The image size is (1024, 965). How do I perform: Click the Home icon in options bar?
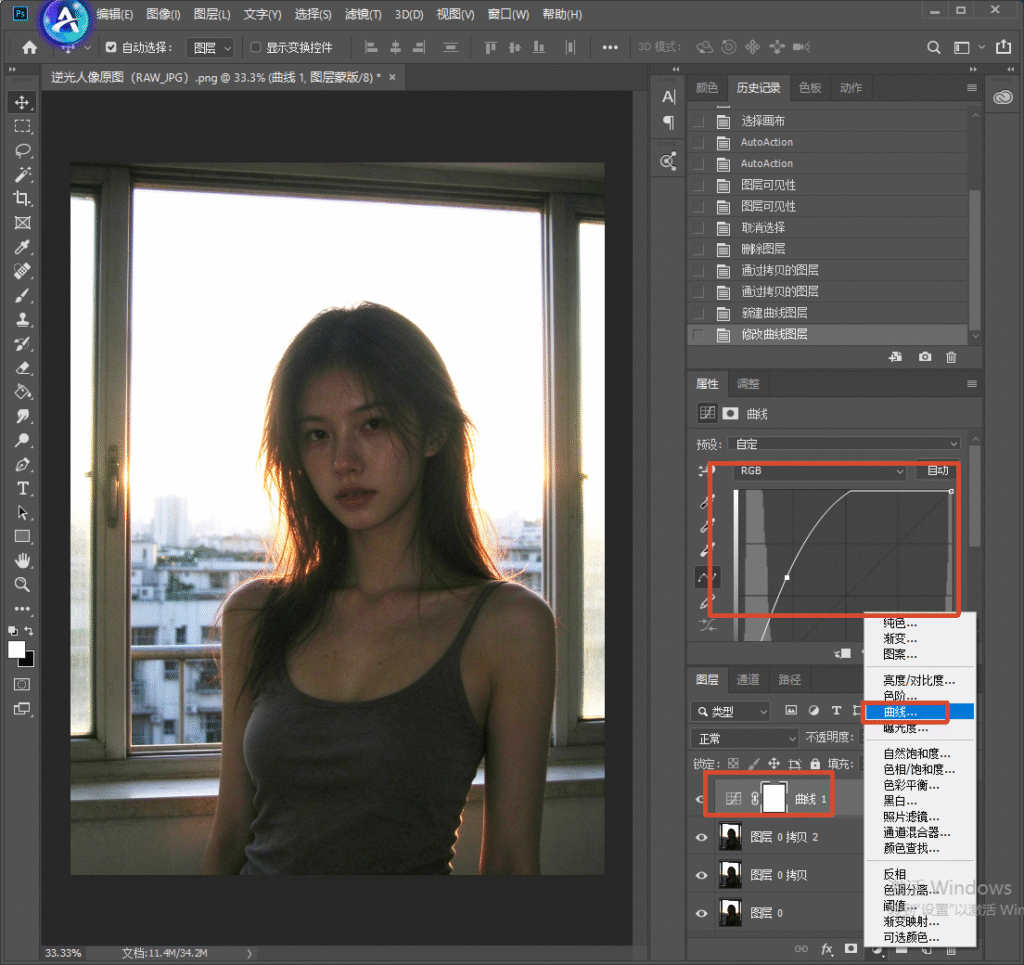29,47
